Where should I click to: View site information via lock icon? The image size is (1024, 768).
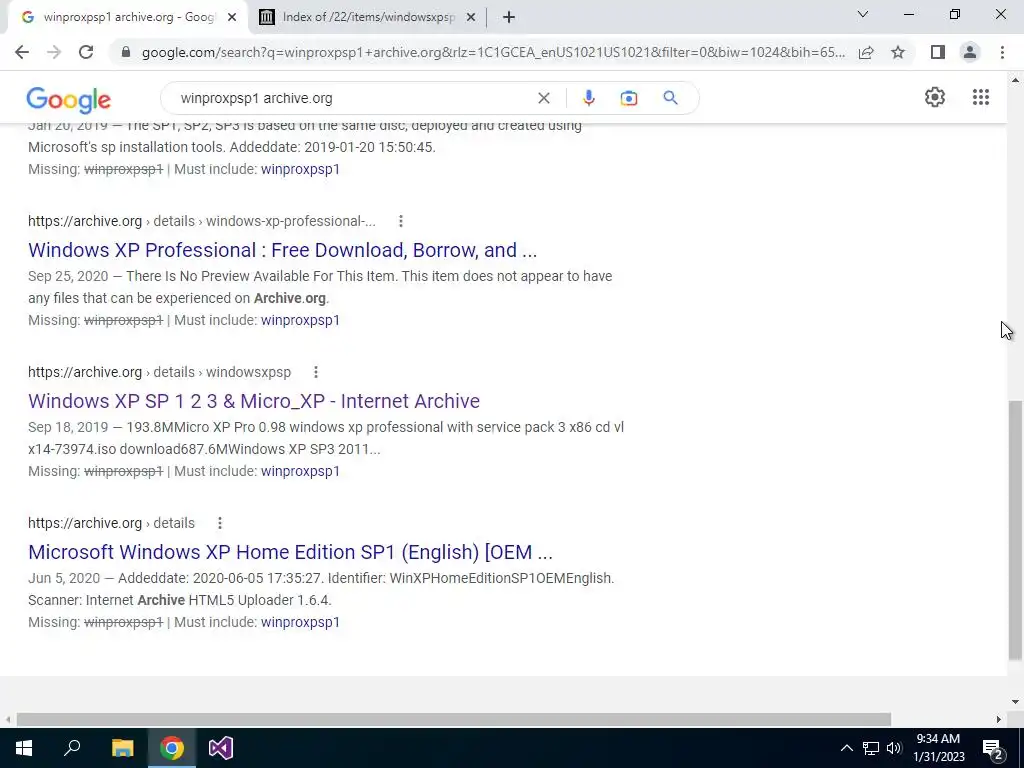point(127,52)
